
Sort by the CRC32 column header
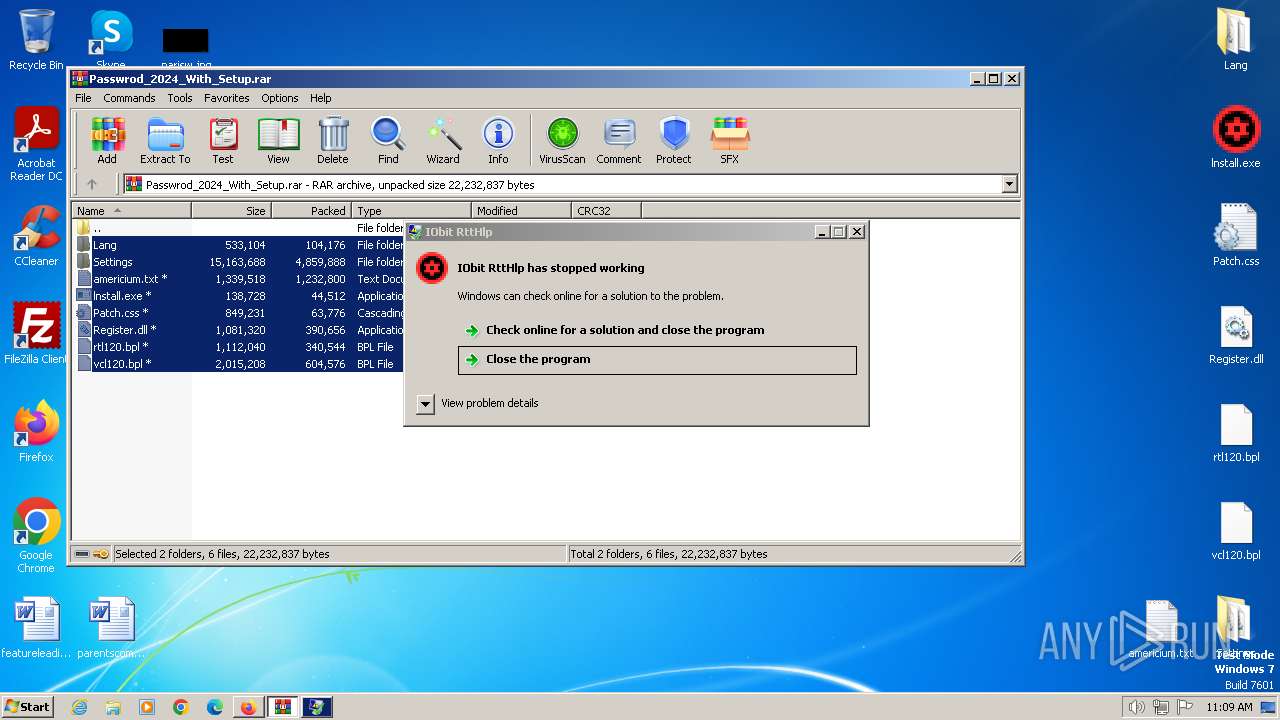(x=606, y=211)
